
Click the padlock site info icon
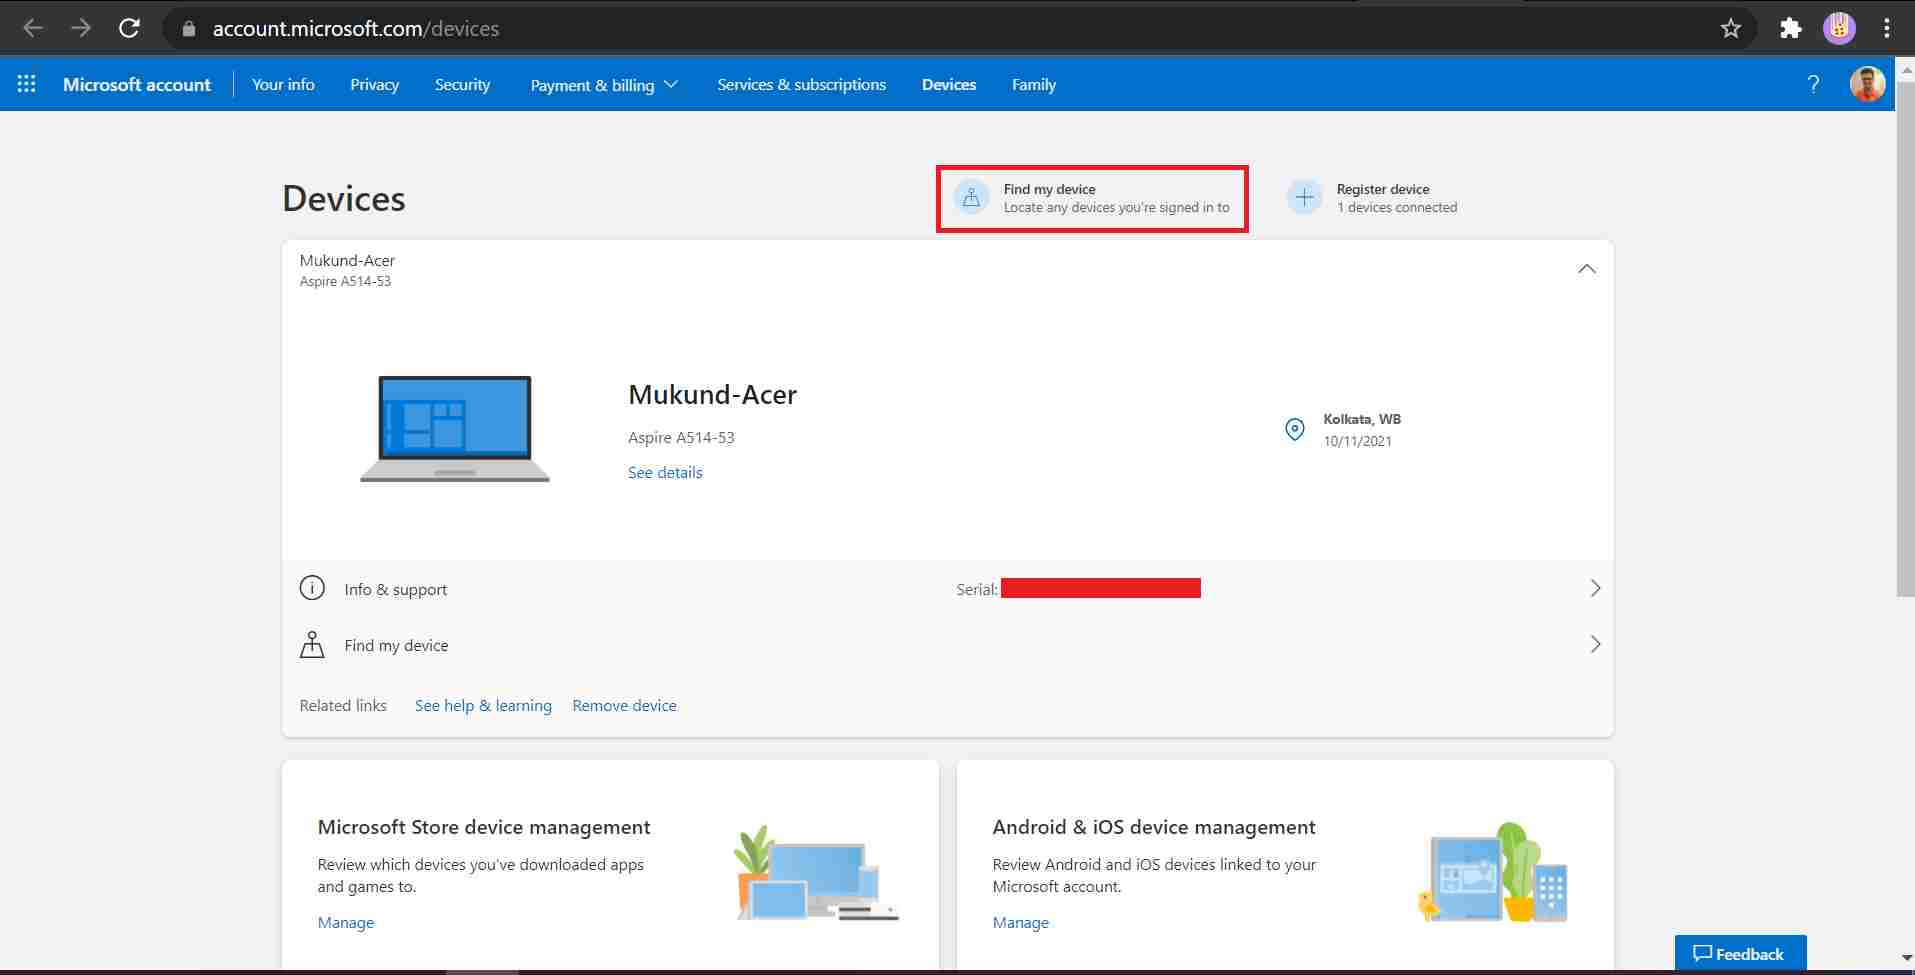click(x=189, y=29)
